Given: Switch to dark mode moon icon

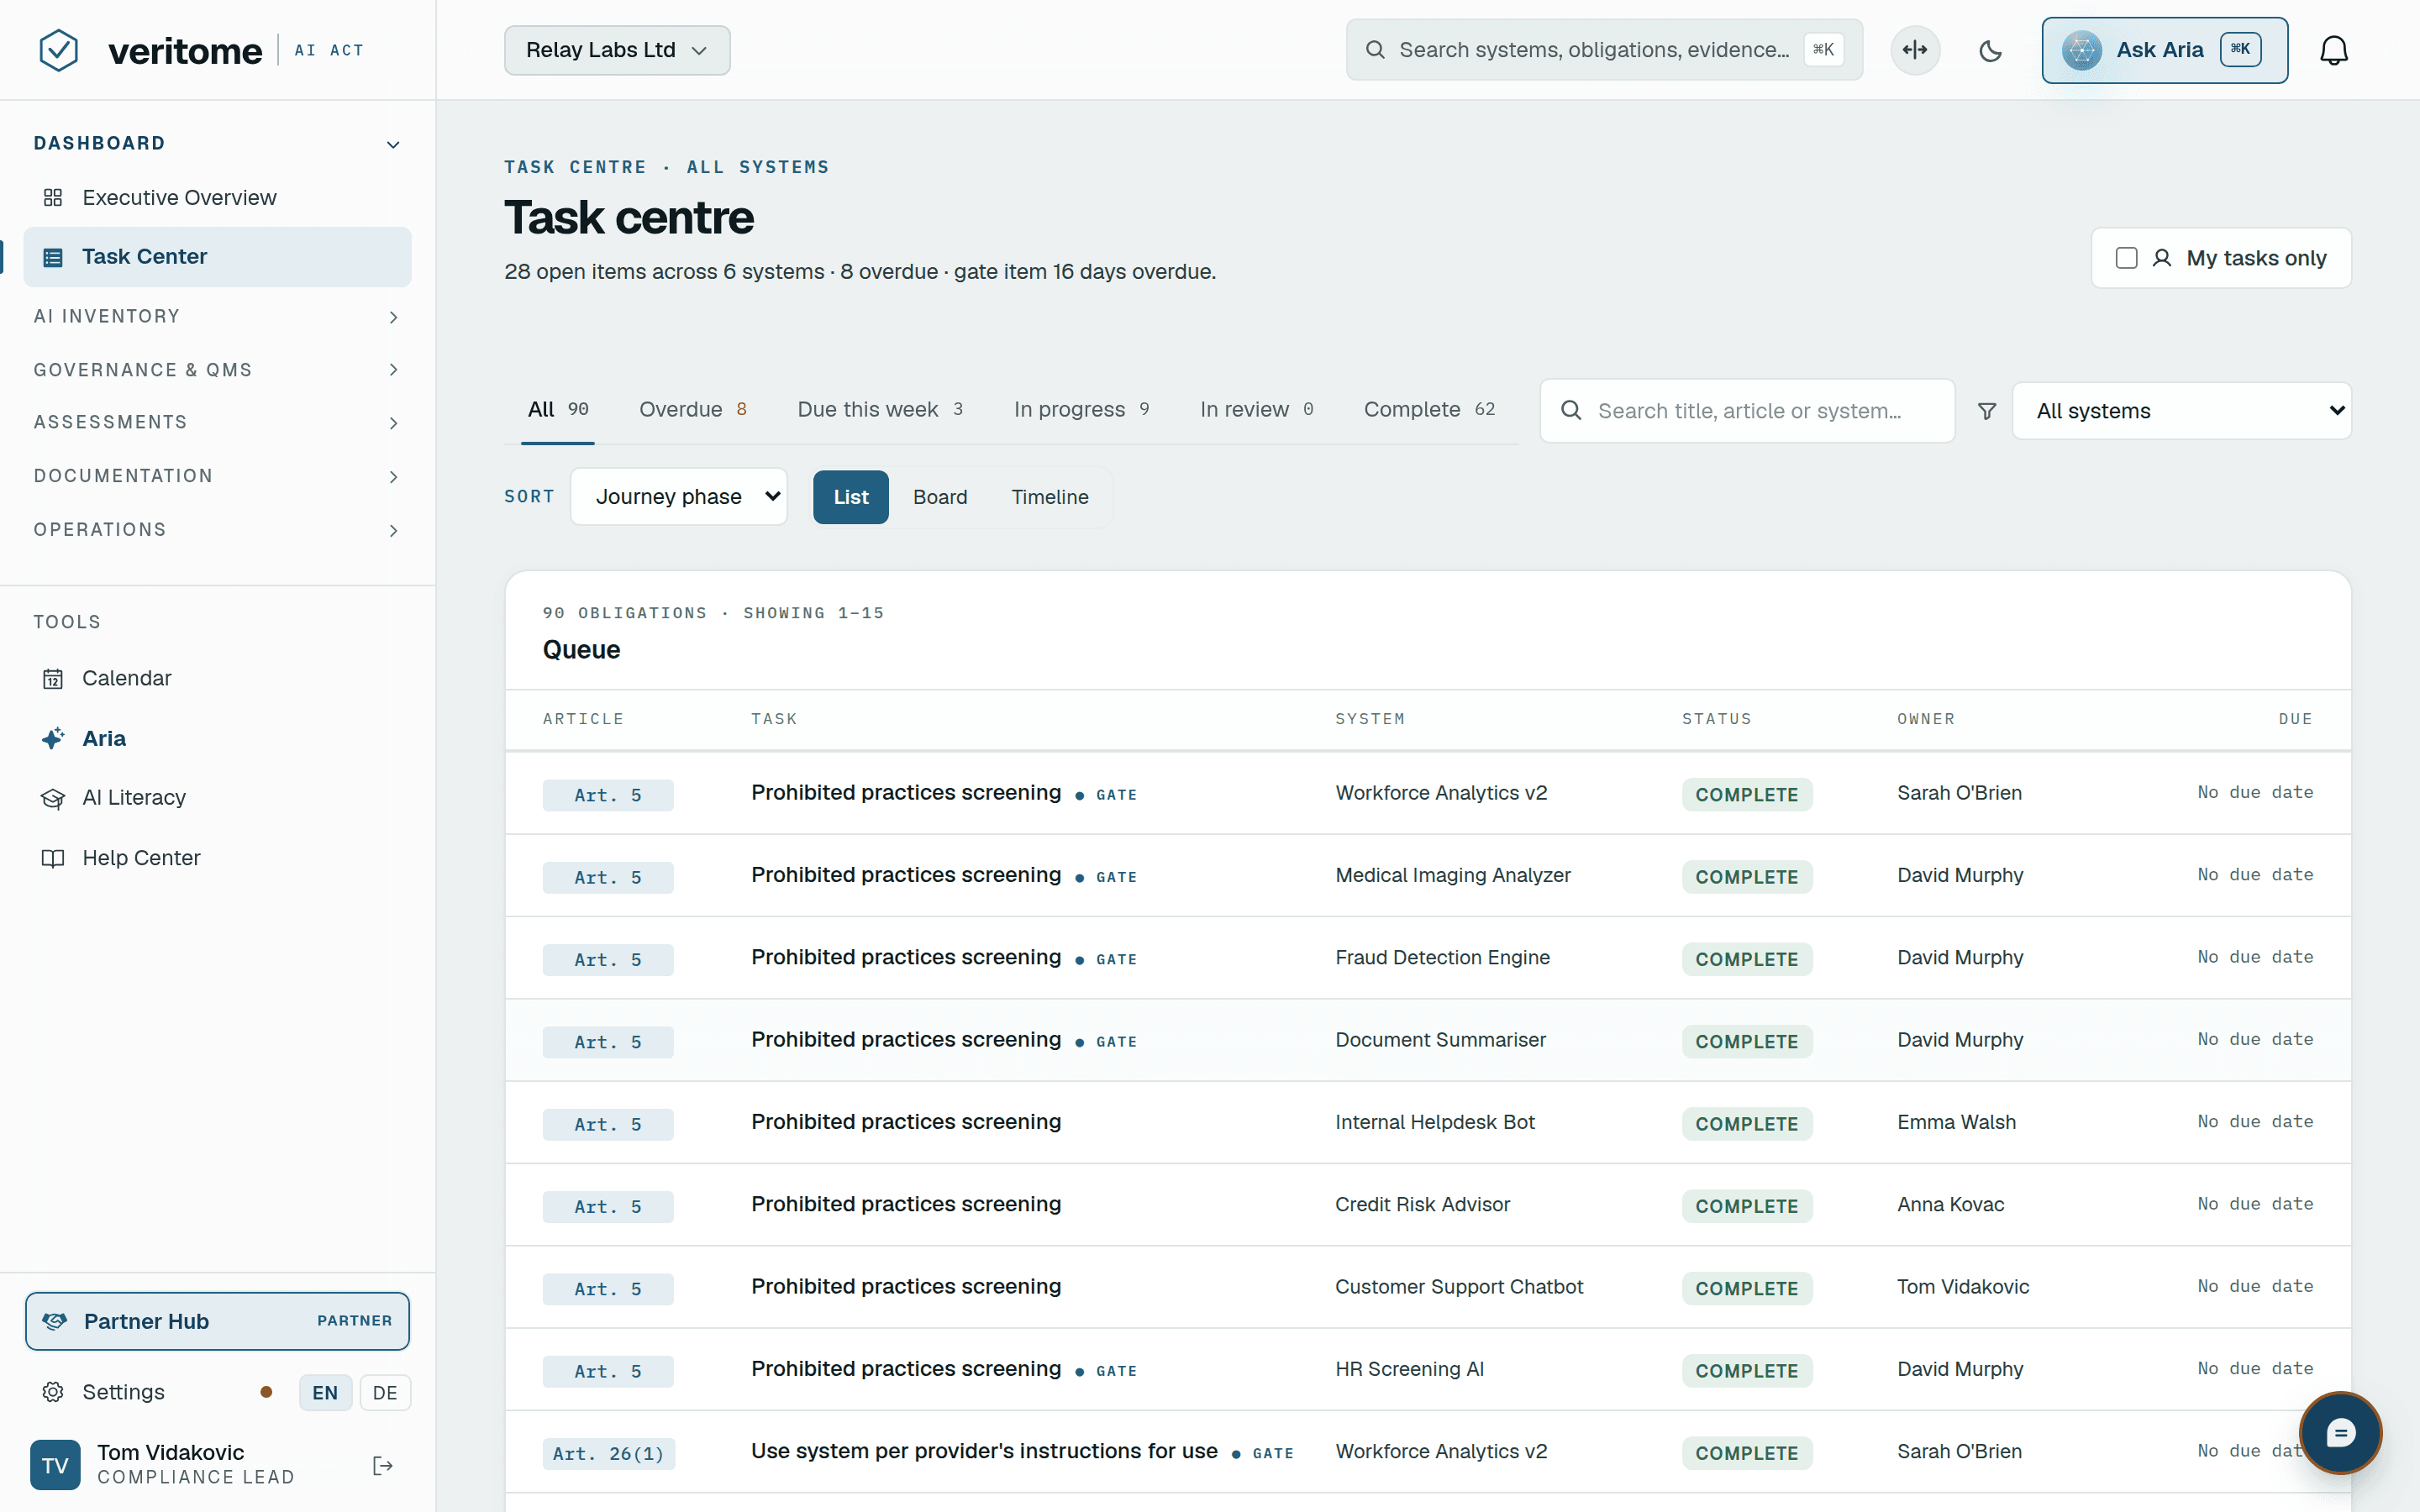Looking at the screenshot, I should (1990, 50).
